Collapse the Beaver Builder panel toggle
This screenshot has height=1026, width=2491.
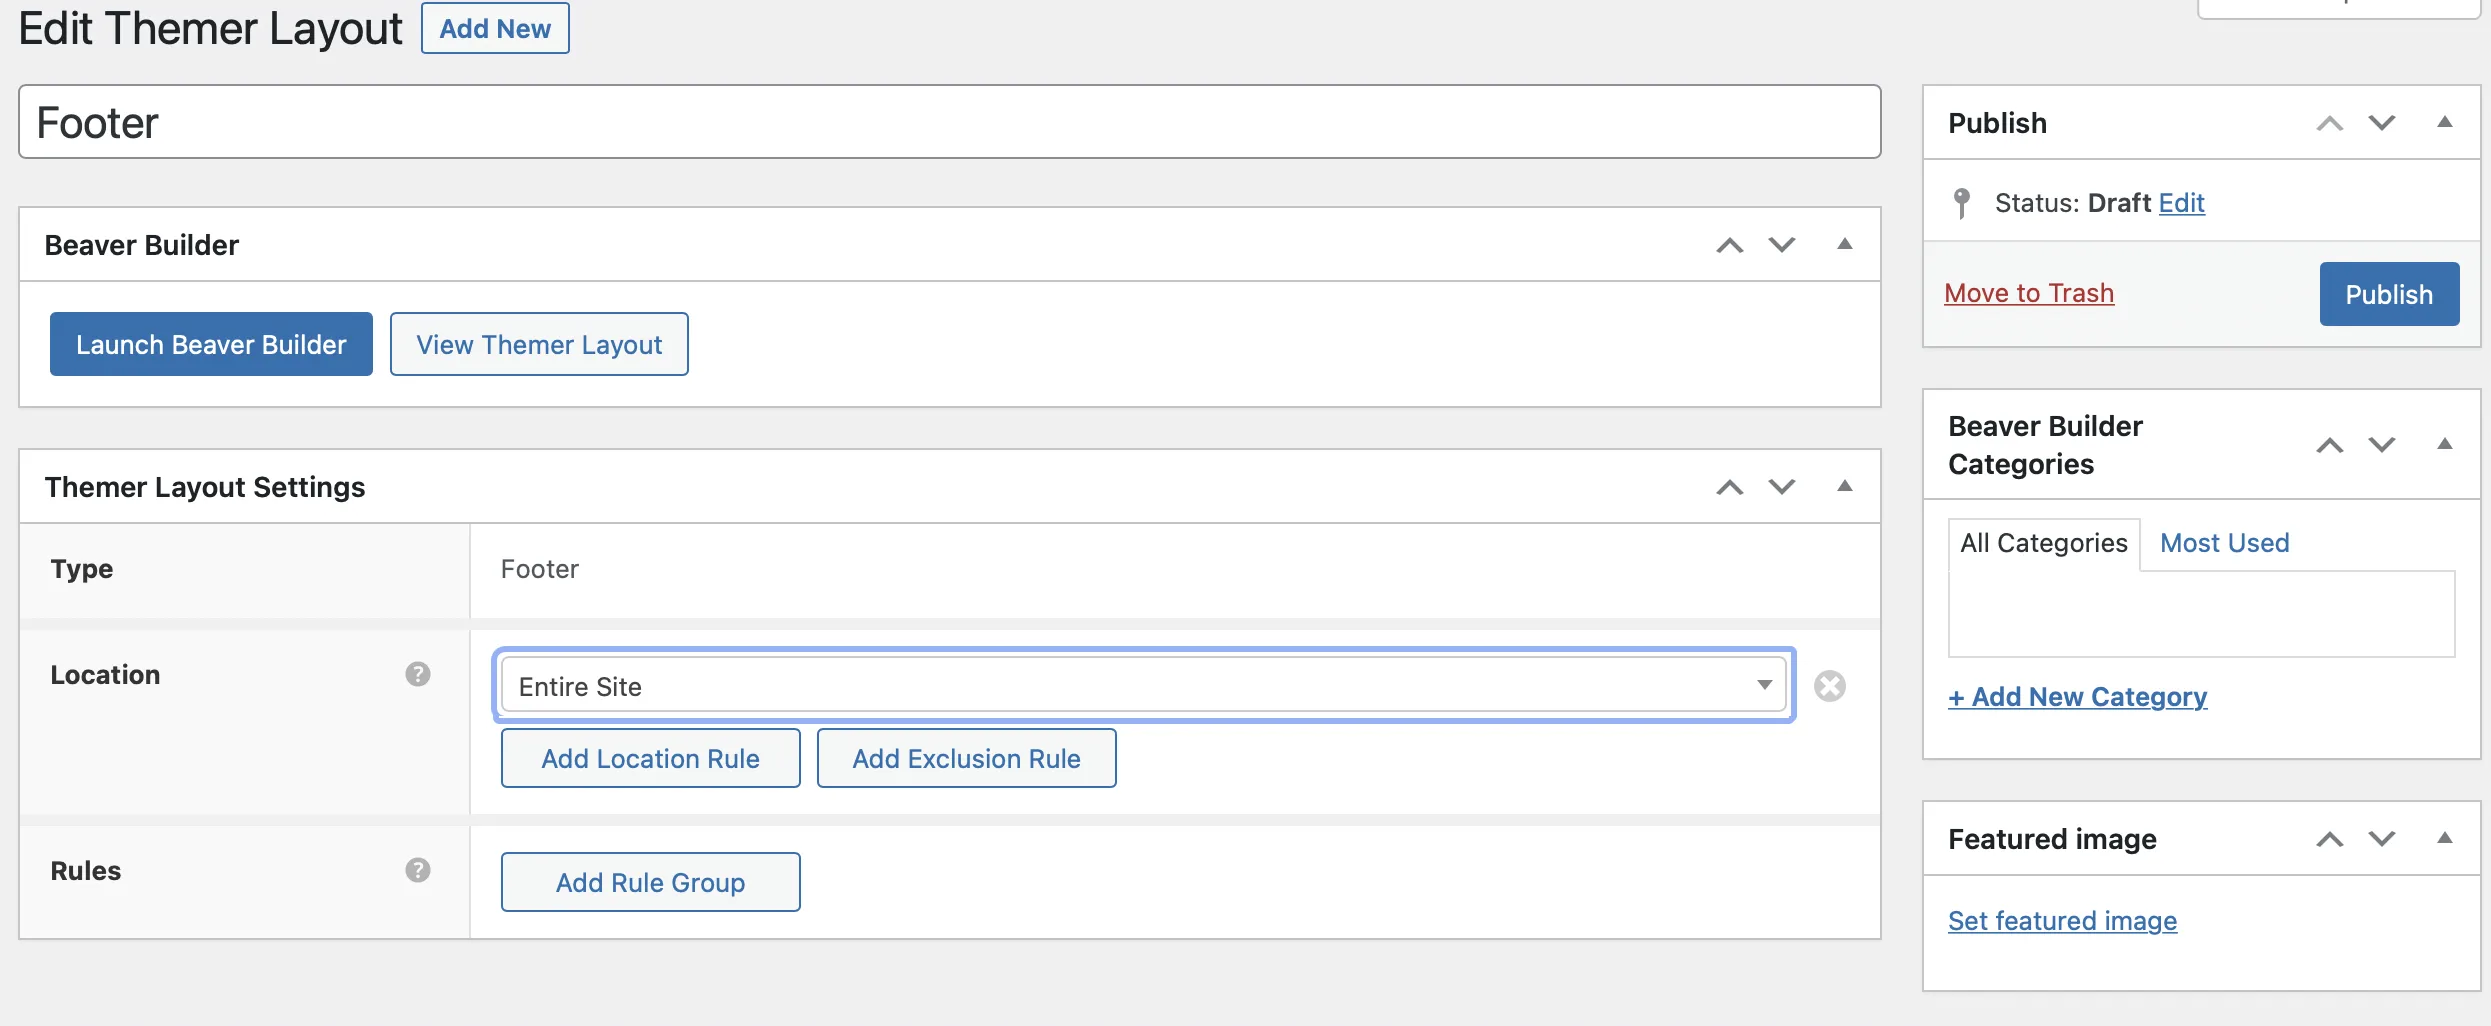click(x=1845, y=244)
